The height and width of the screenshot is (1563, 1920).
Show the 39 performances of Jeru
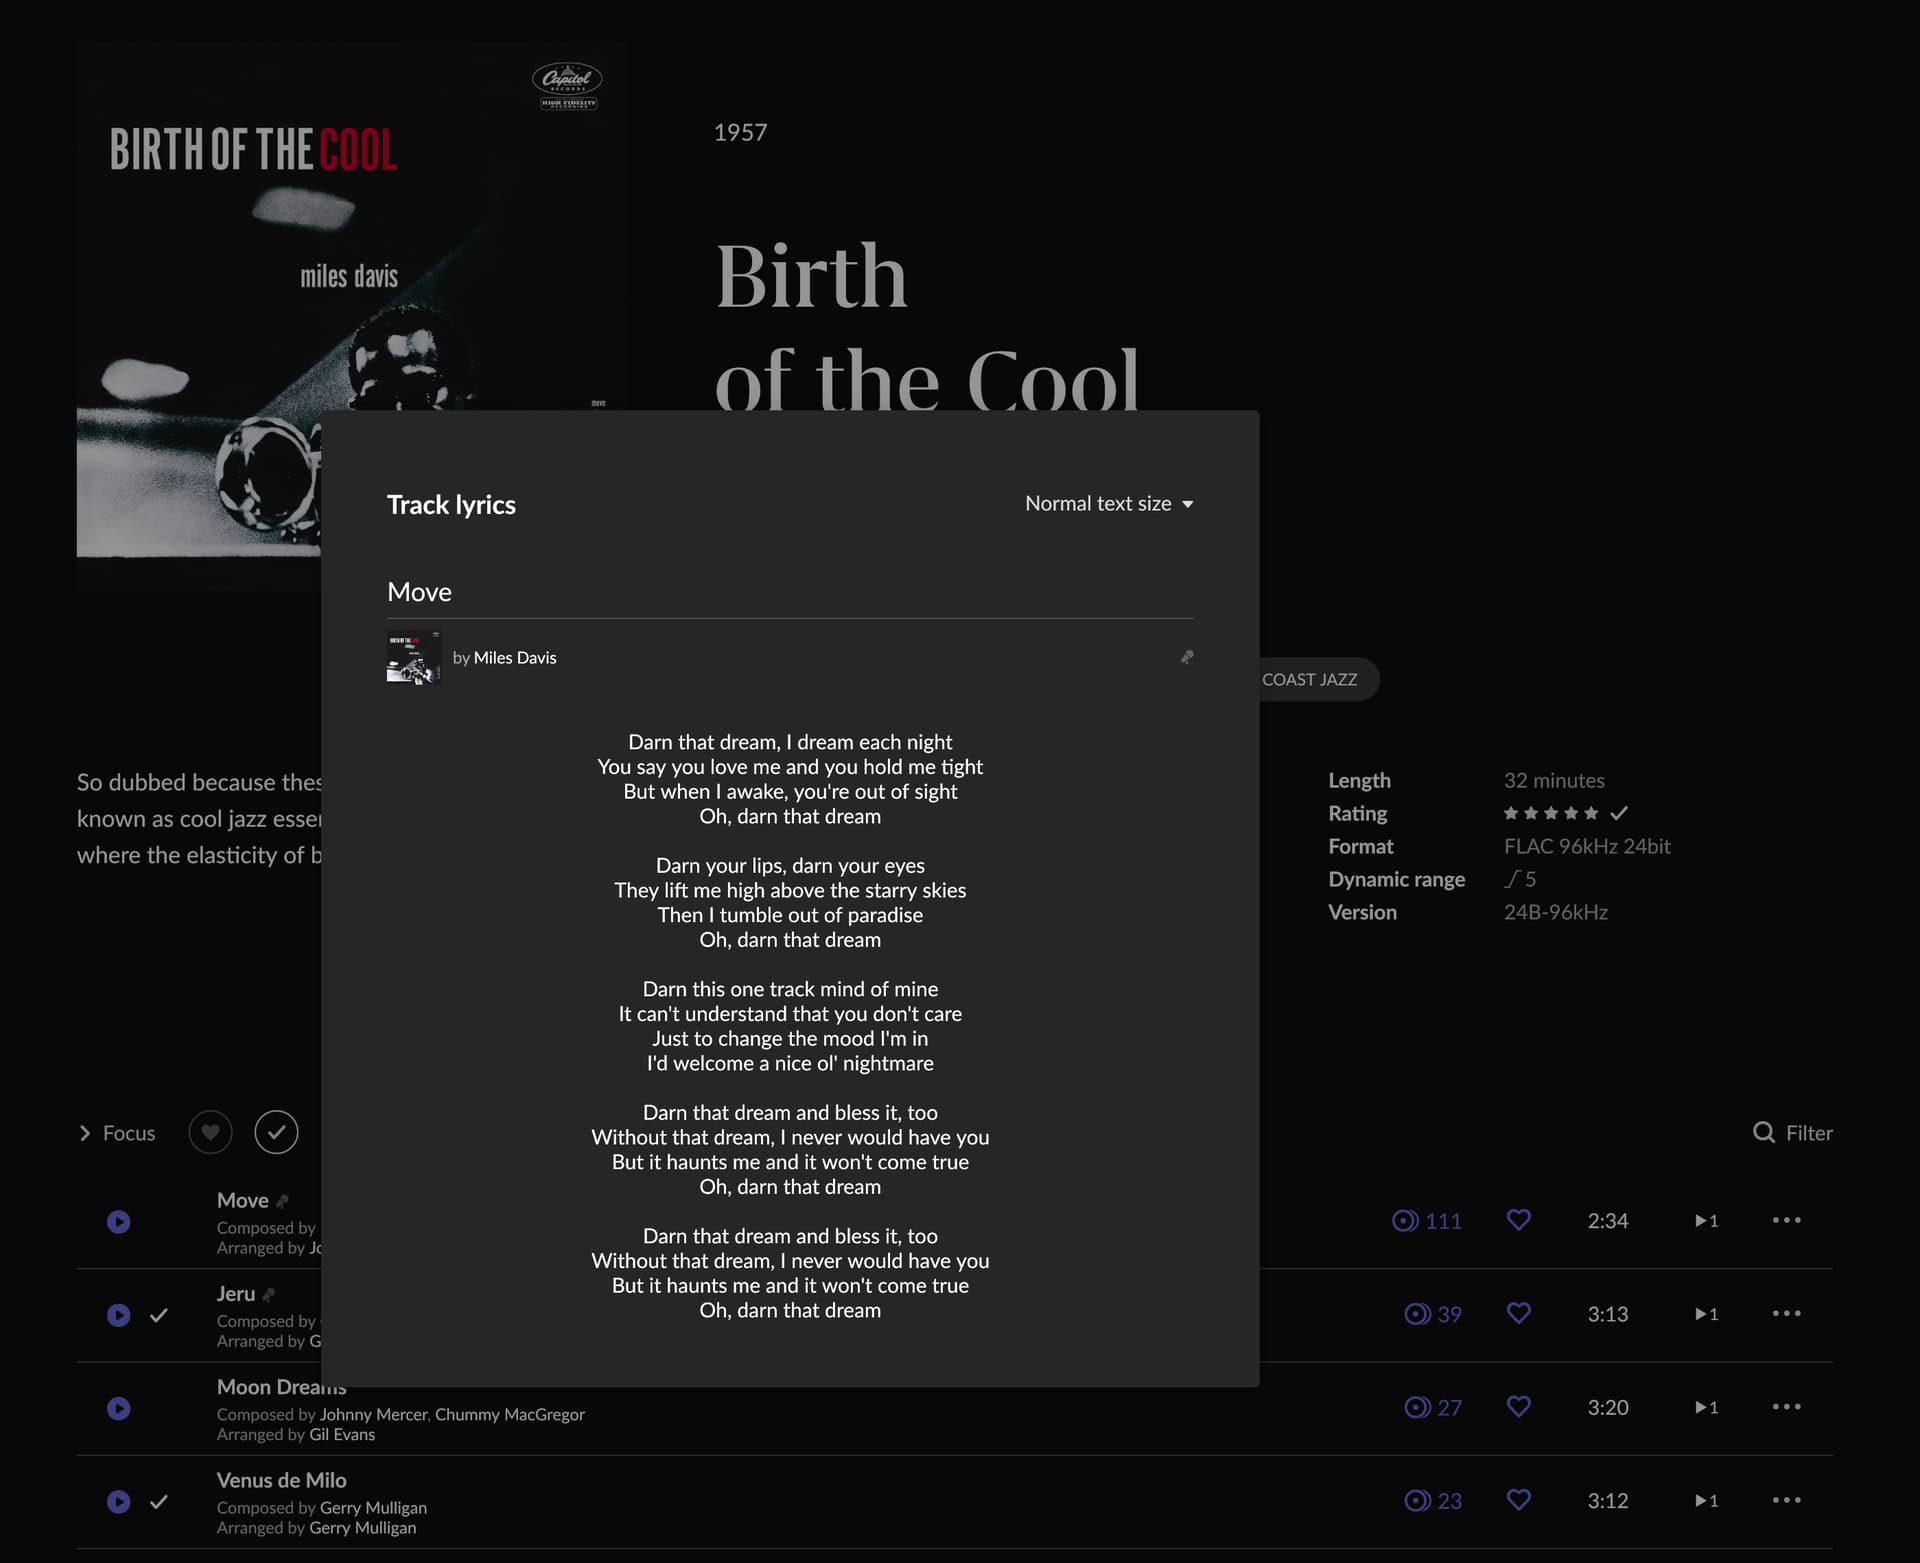(x=1433, y=1313)
